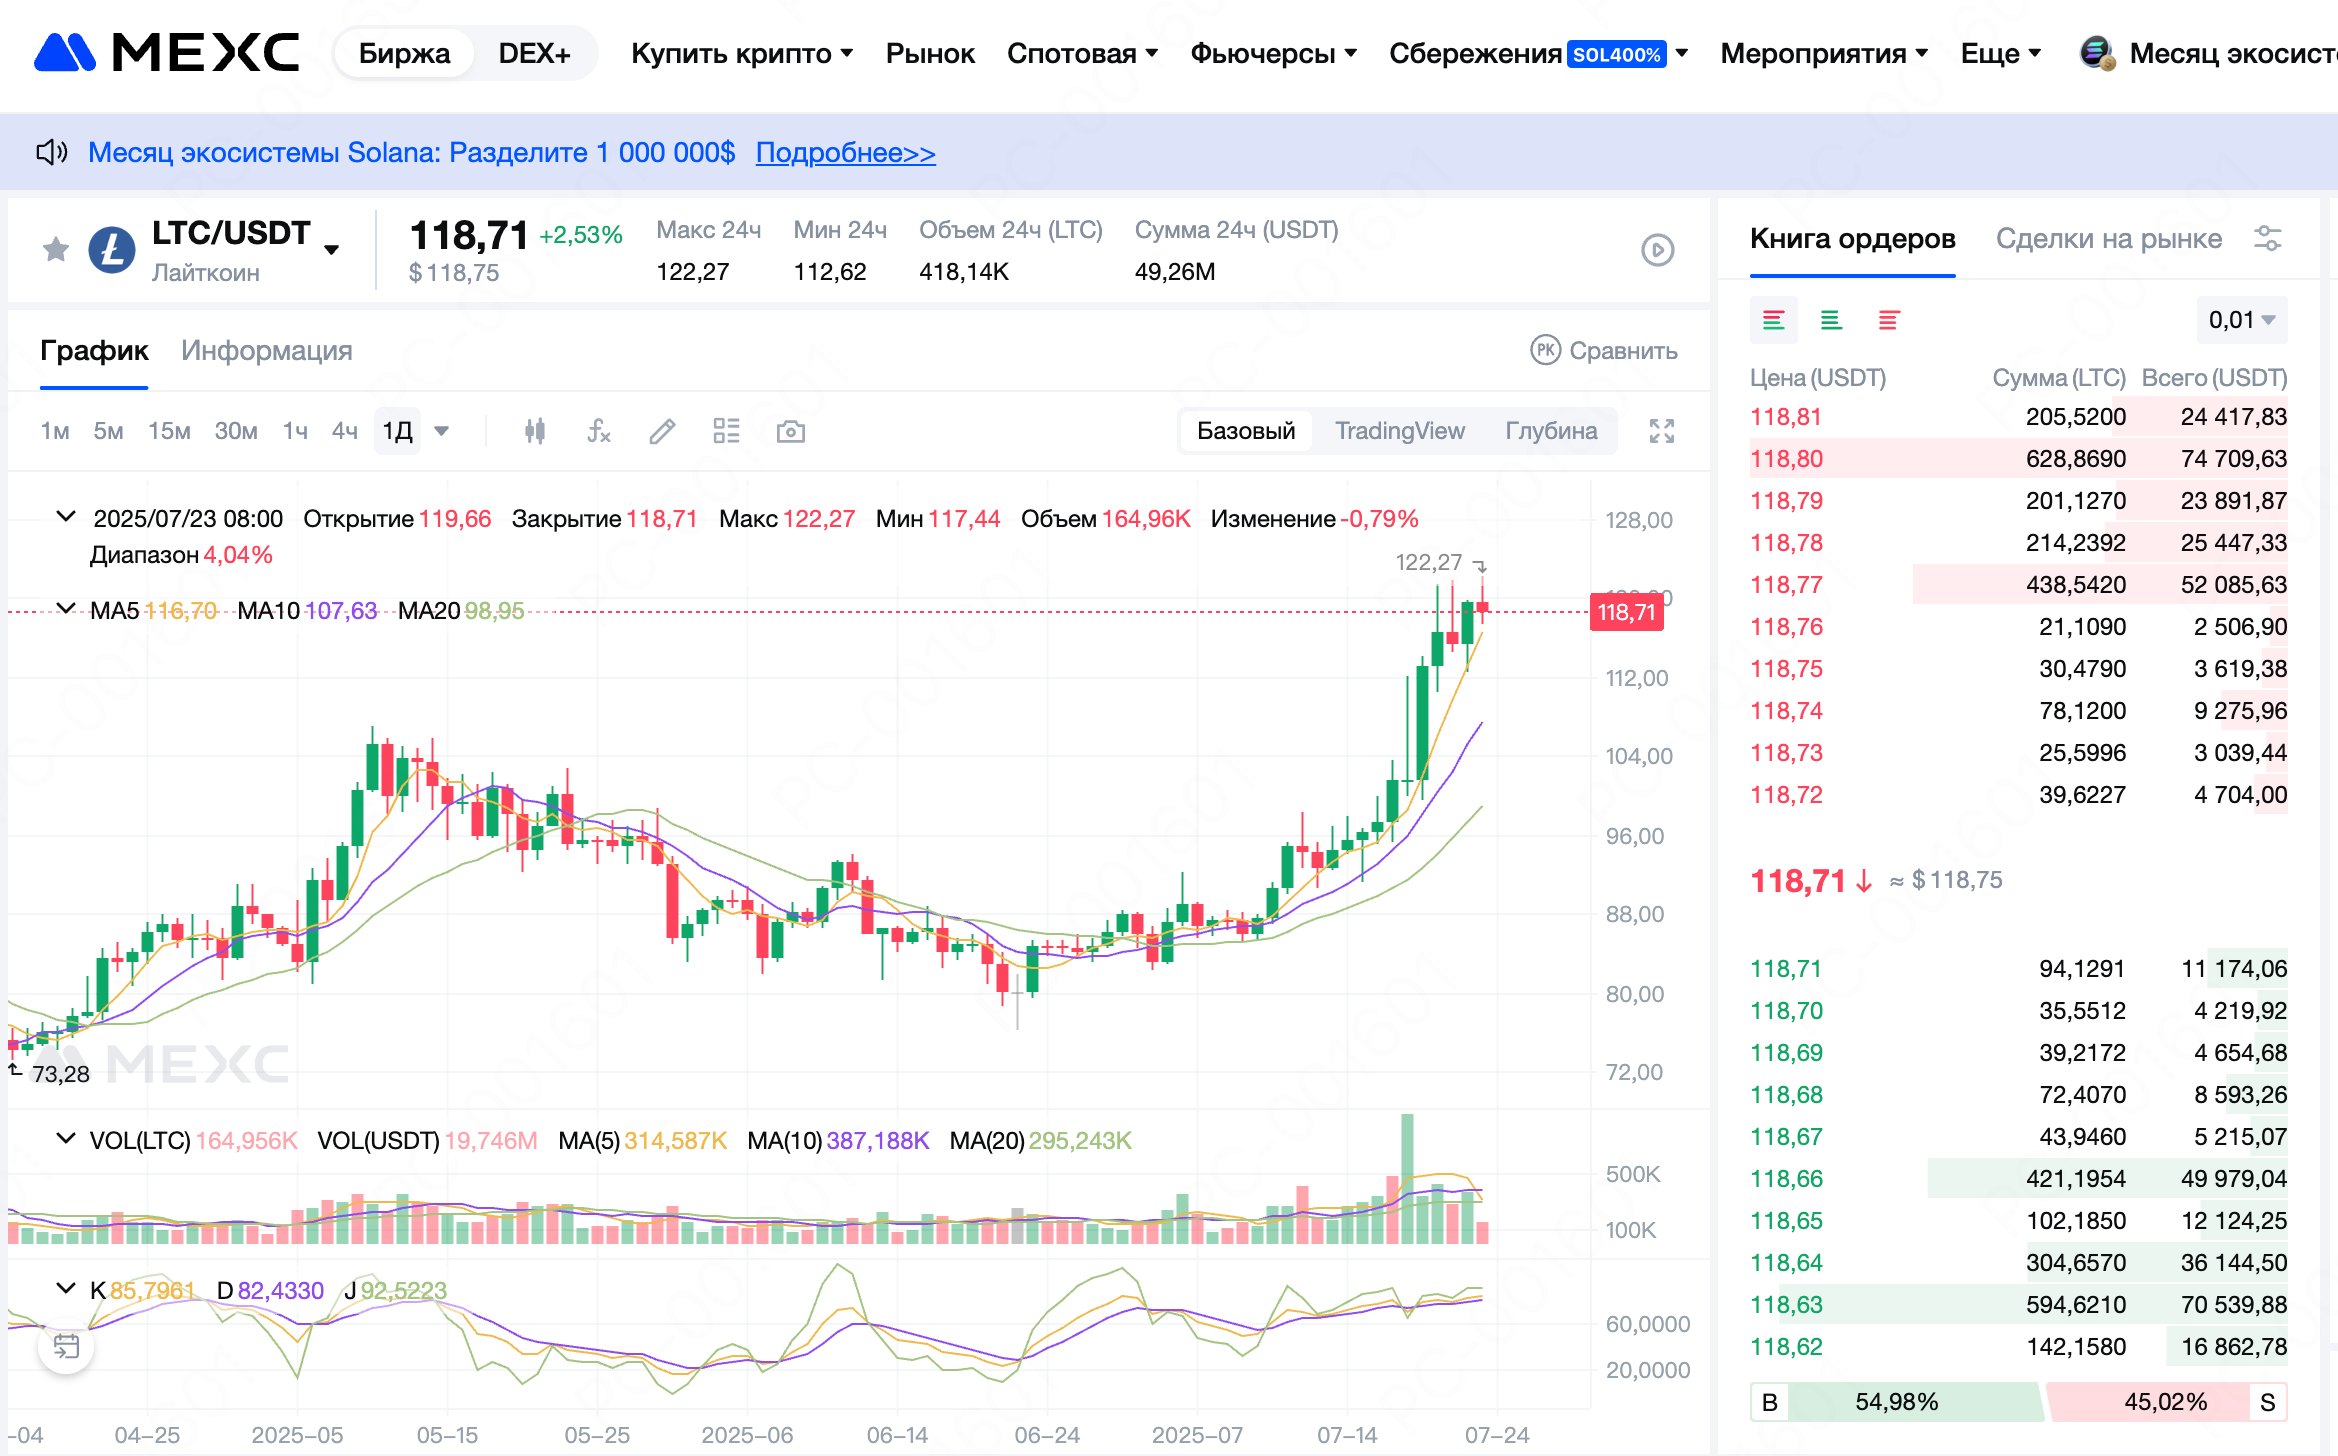Expand chart to fullscreen

click(x=1661, y=431)
